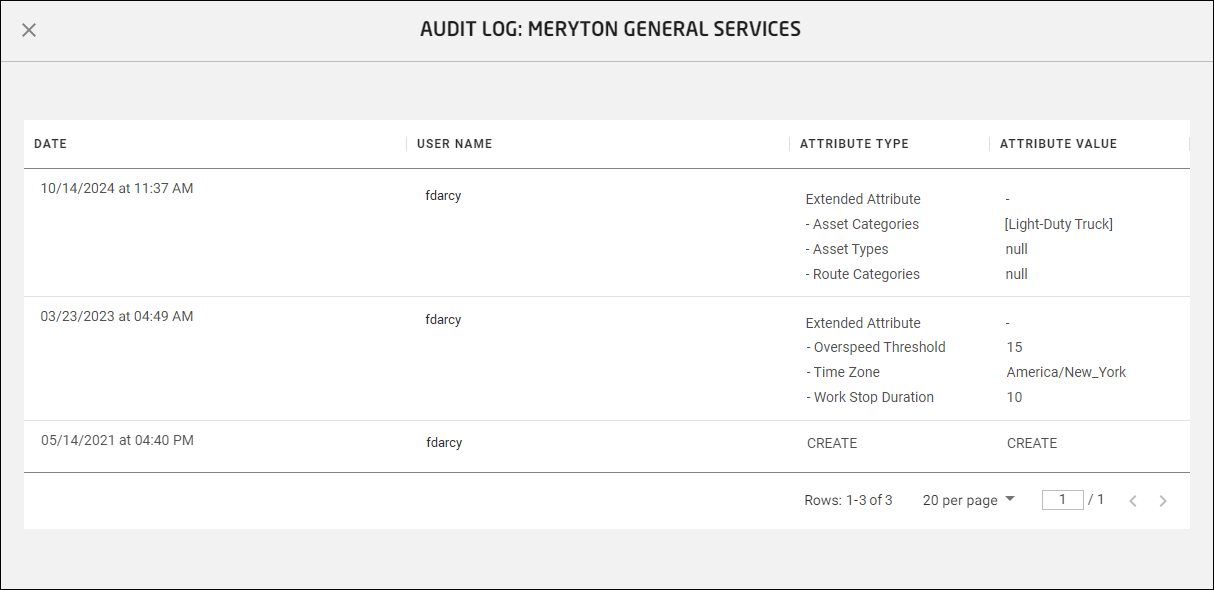1214x590 pixels.
Task: Click the page number input field
Action: click(x=1062, y=500)
